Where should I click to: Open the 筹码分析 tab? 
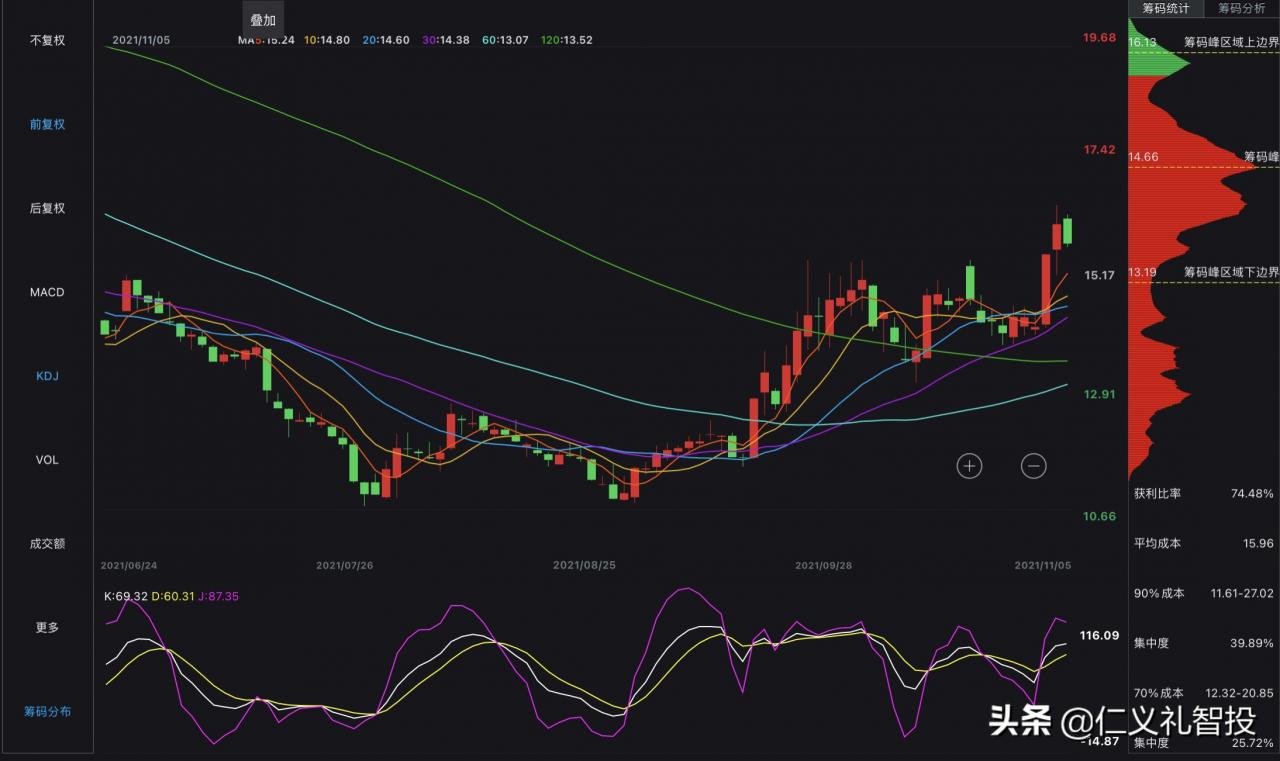tap(1241, 8)
